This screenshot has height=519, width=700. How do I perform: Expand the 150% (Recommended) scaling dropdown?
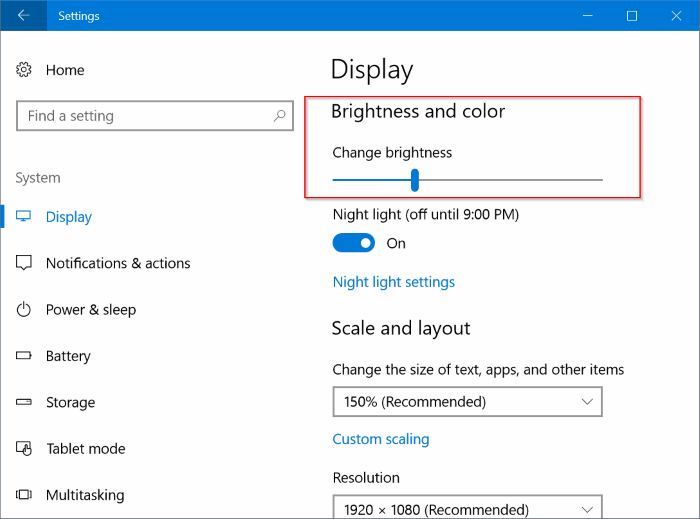tap(467, 402)
